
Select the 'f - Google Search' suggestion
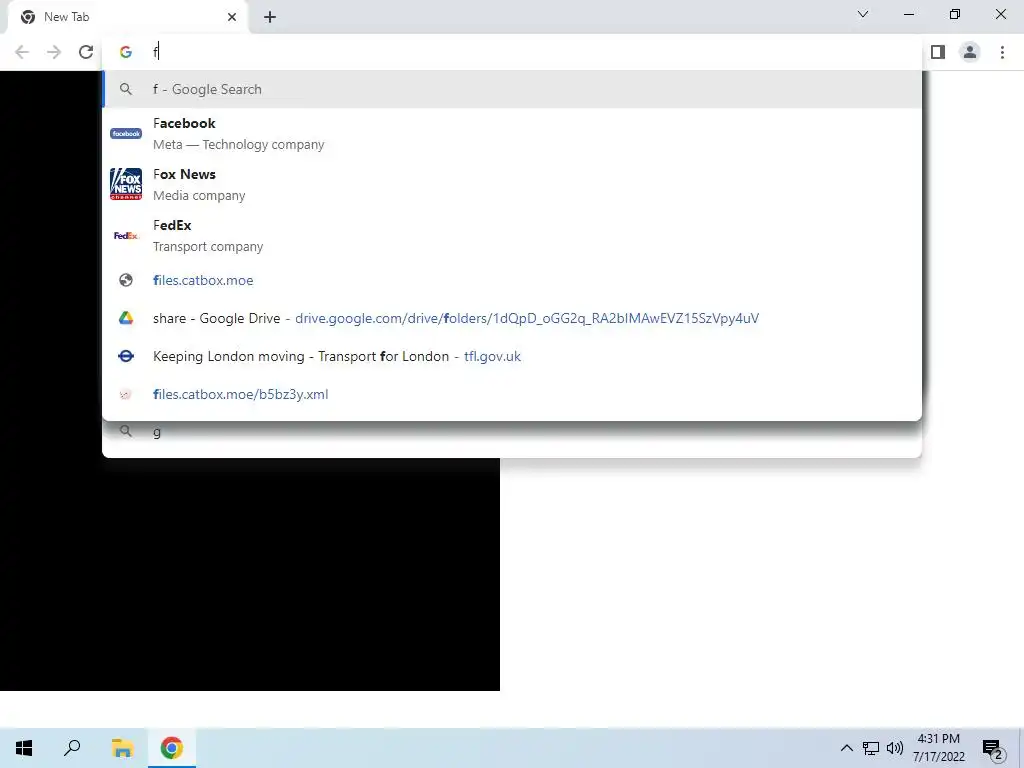point(512,89)
